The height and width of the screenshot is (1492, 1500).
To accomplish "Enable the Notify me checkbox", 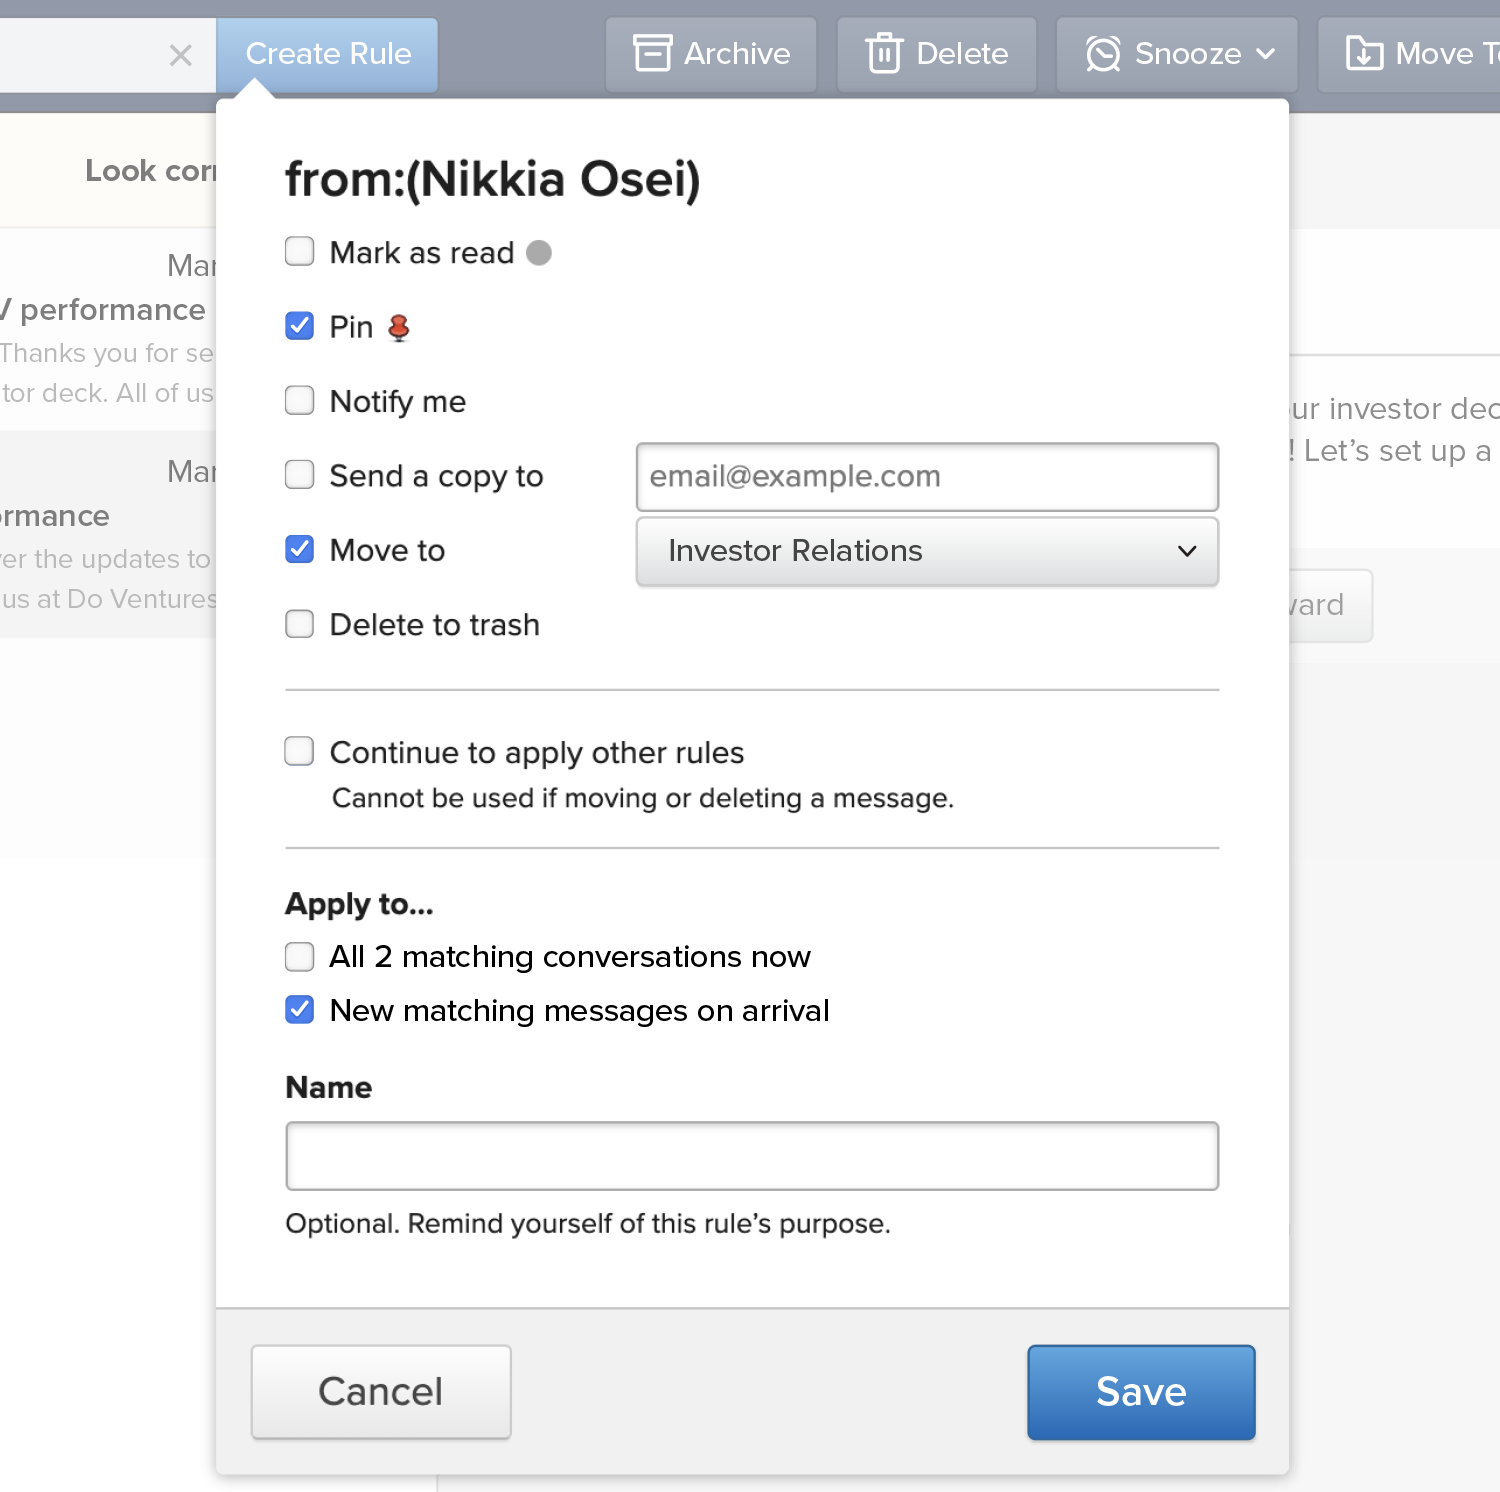I will point(300,400).
